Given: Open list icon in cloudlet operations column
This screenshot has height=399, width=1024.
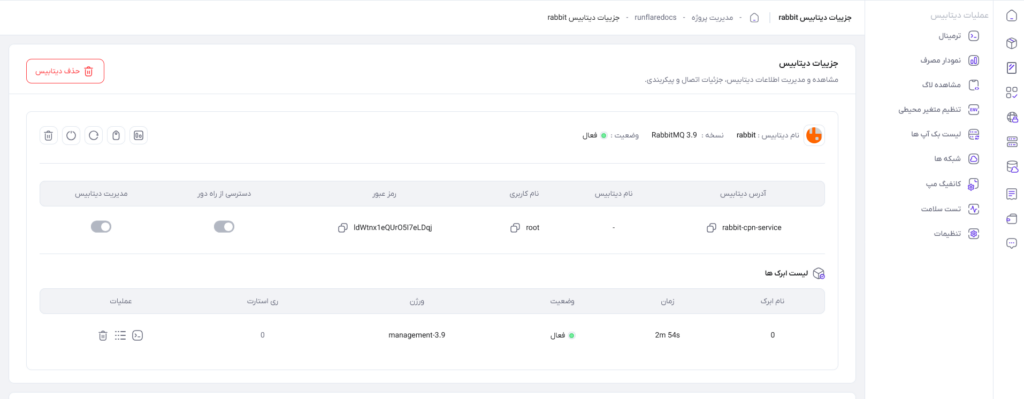Looking at the screenshot, I should (120, 335).
